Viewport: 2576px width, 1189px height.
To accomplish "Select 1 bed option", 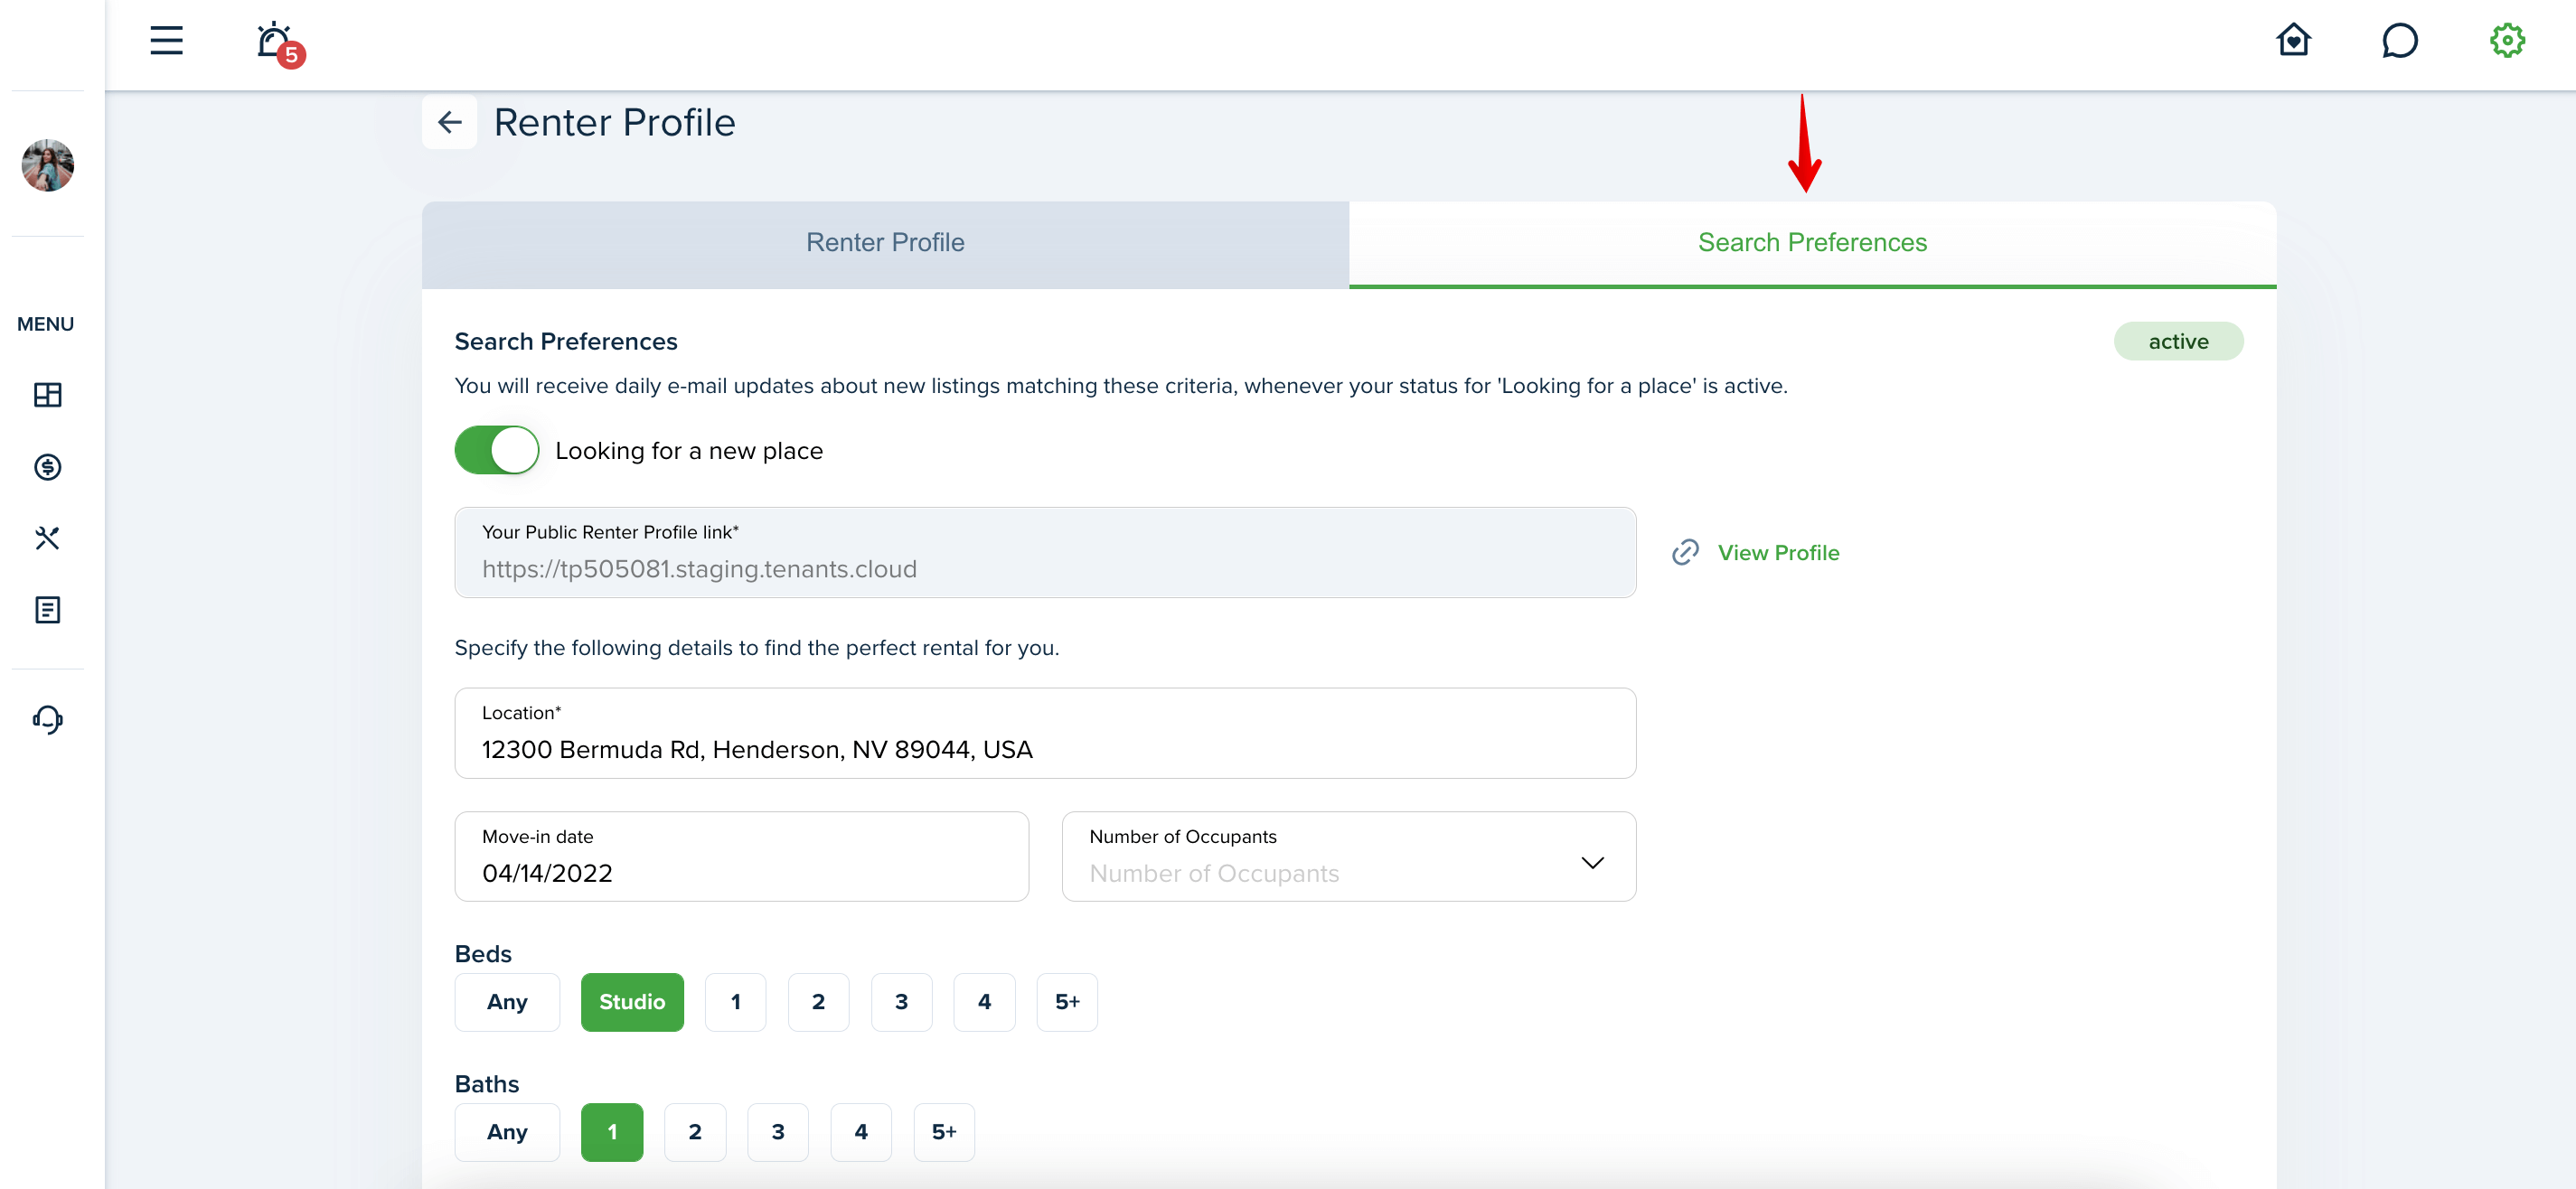I will (735, 1001).
